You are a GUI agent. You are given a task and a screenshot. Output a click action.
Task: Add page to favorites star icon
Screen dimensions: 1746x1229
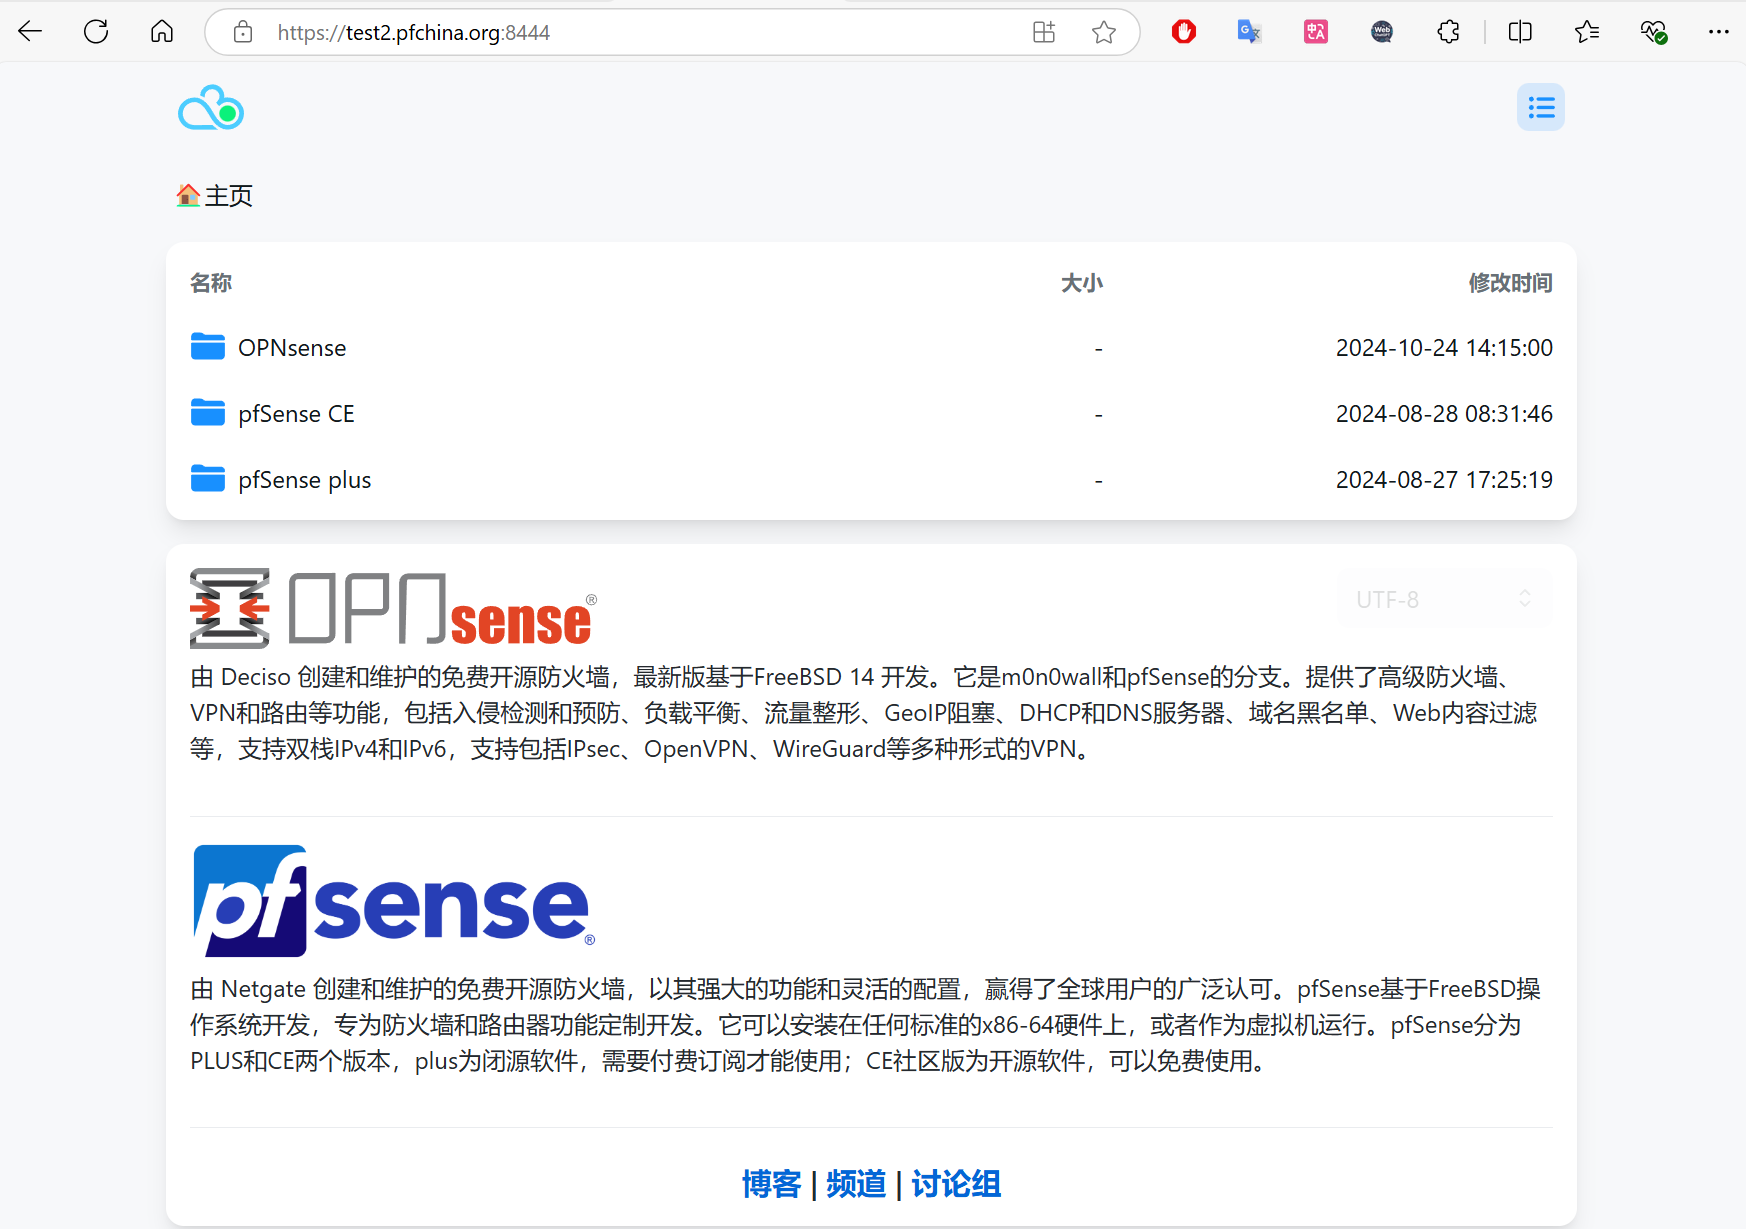click(1104, 32)
